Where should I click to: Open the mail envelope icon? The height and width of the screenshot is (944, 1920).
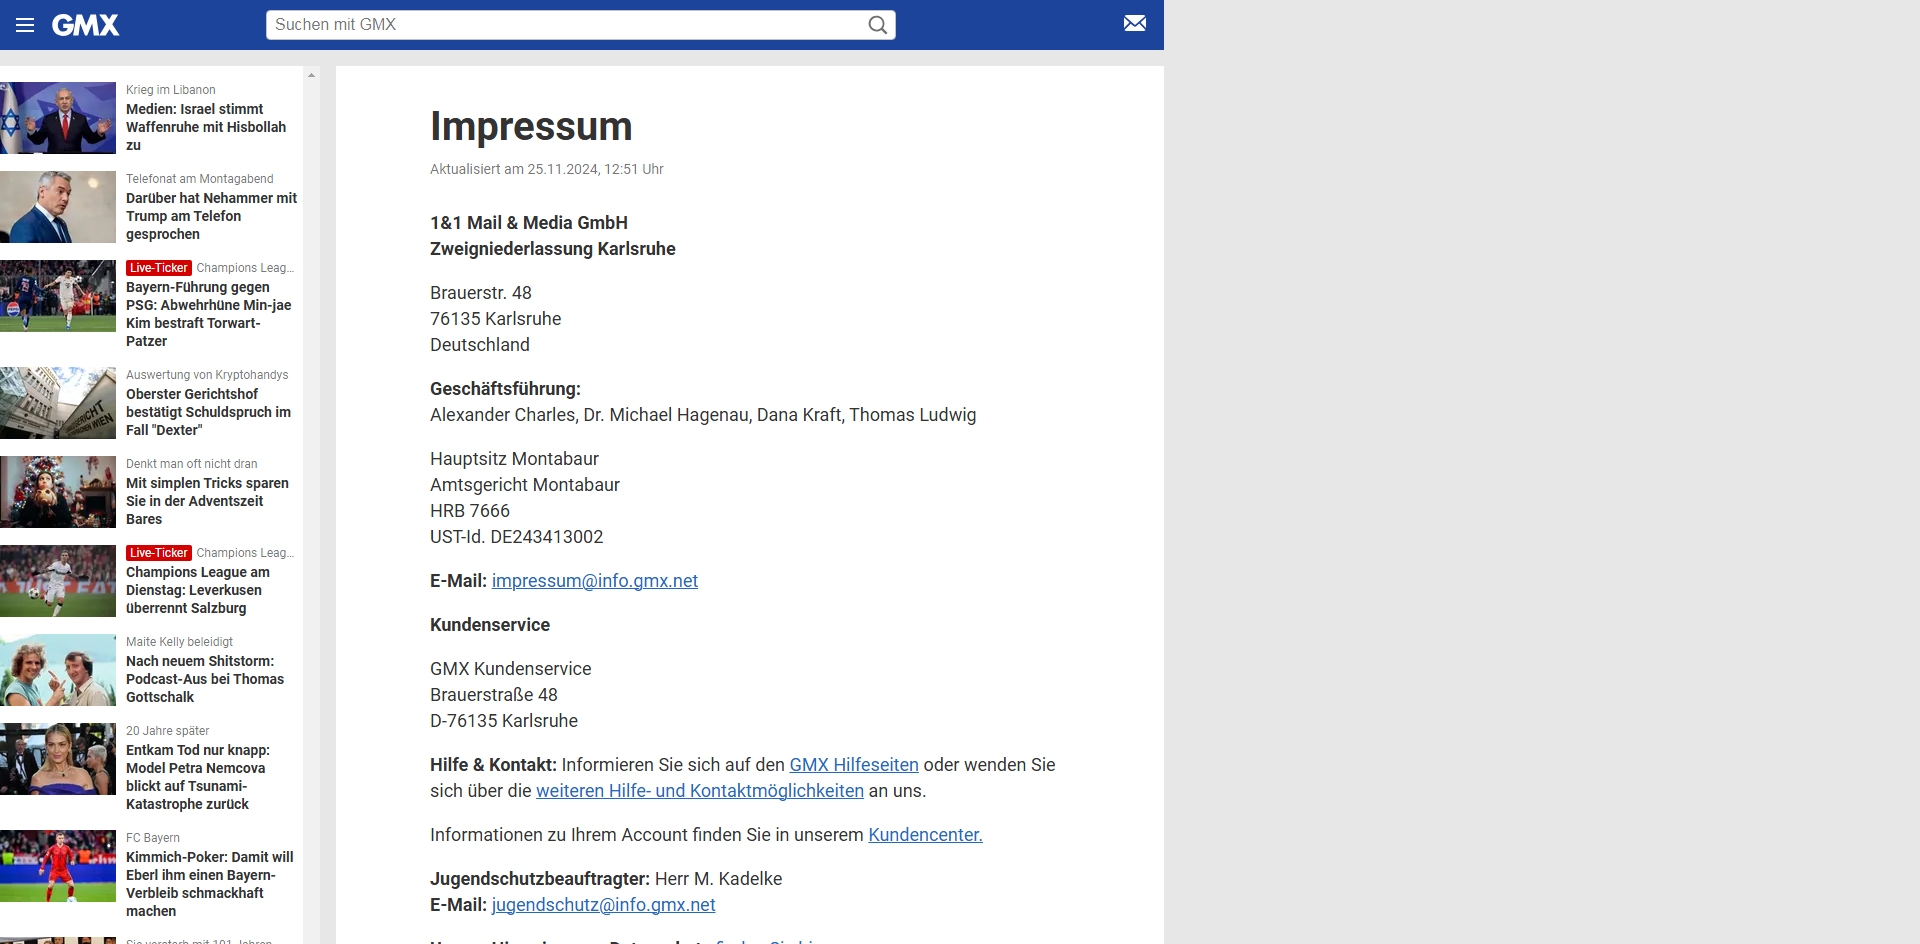(x=1134, y=23)
